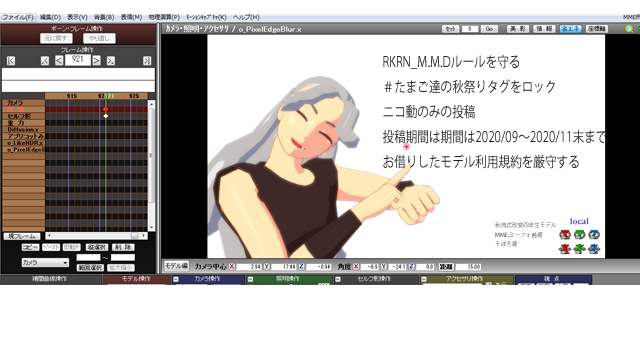640x360 pixels.
Task: Click the コピー copy button
Action: (30, 247)
